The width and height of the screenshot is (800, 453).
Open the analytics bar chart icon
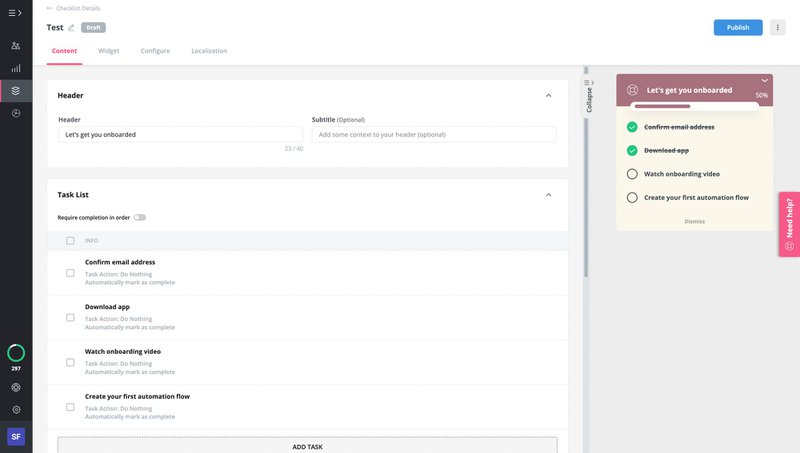coord(16,68)
